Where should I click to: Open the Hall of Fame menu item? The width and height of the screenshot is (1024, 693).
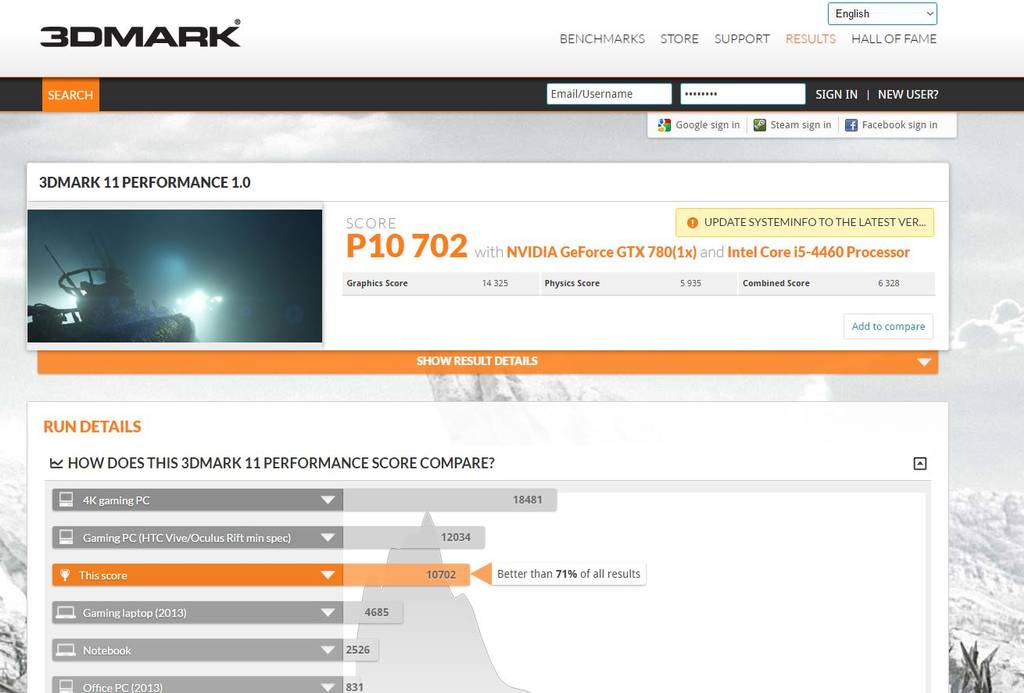pyautogui.click(x=893, y=39)
